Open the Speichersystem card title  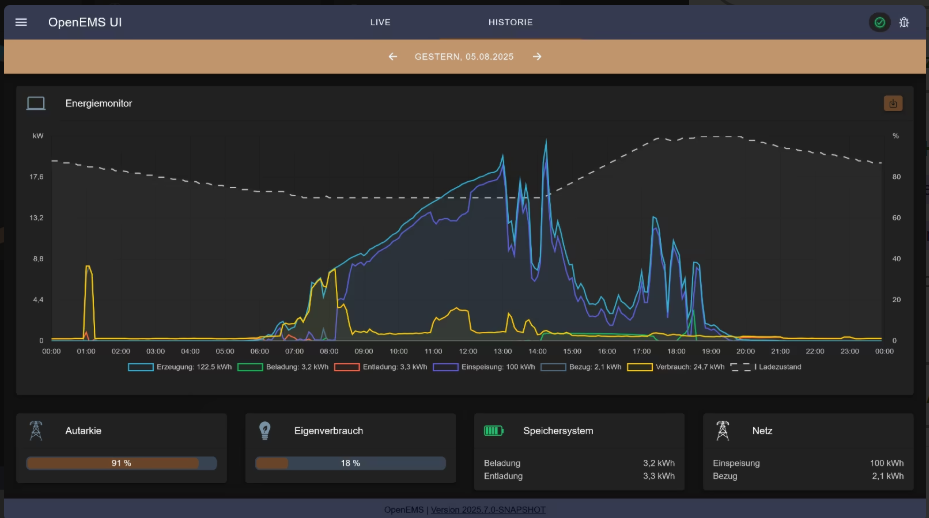point(558,431)
